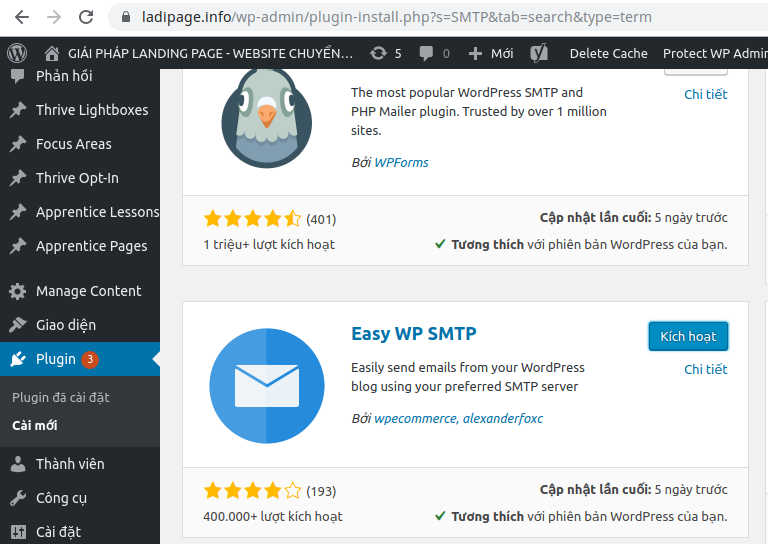Click the browser forward arrow

pyautogui.click(x=54, y=17)
